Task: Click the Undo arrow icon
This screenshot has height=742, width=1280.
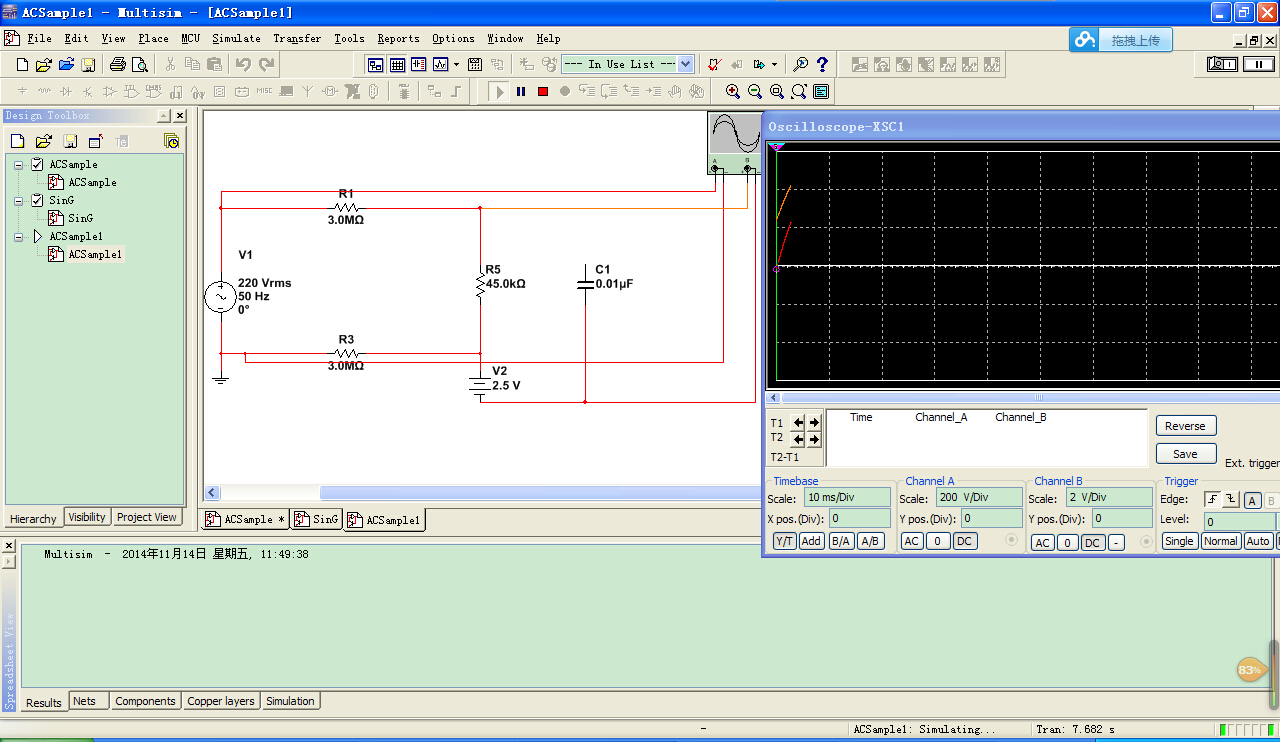Action: pos(243,64)
